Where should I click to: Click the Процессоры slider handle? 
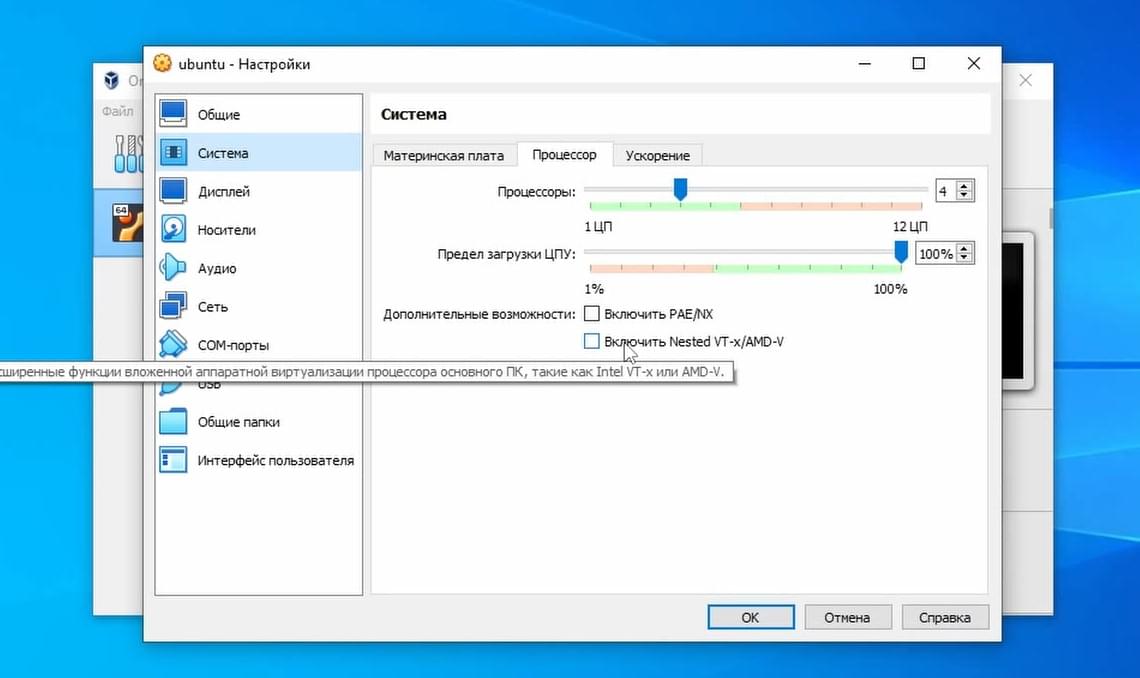pyautogui.click(x=681, y=190)
